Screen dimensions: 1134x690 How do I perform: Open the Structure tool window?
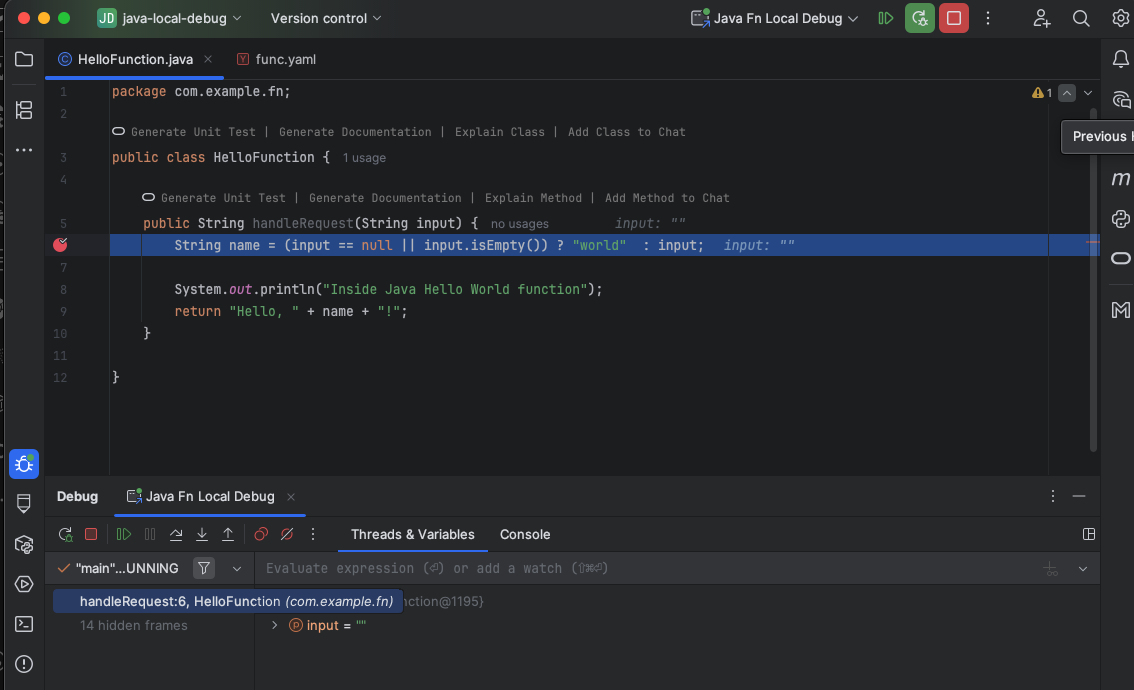click(24, 110)
